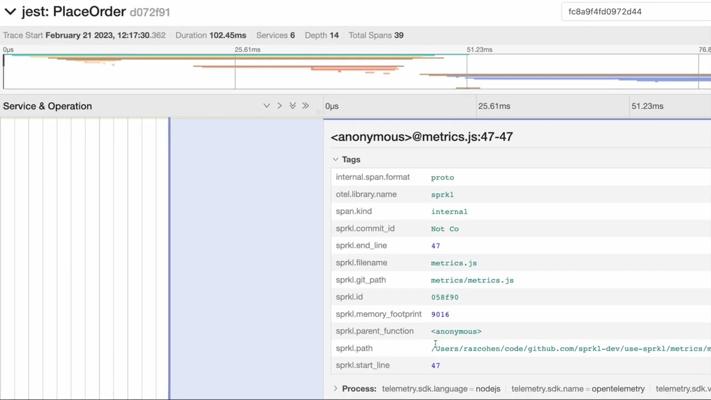
Task: Click the Service & Operation column header
Action: click(x=47, y=106)
